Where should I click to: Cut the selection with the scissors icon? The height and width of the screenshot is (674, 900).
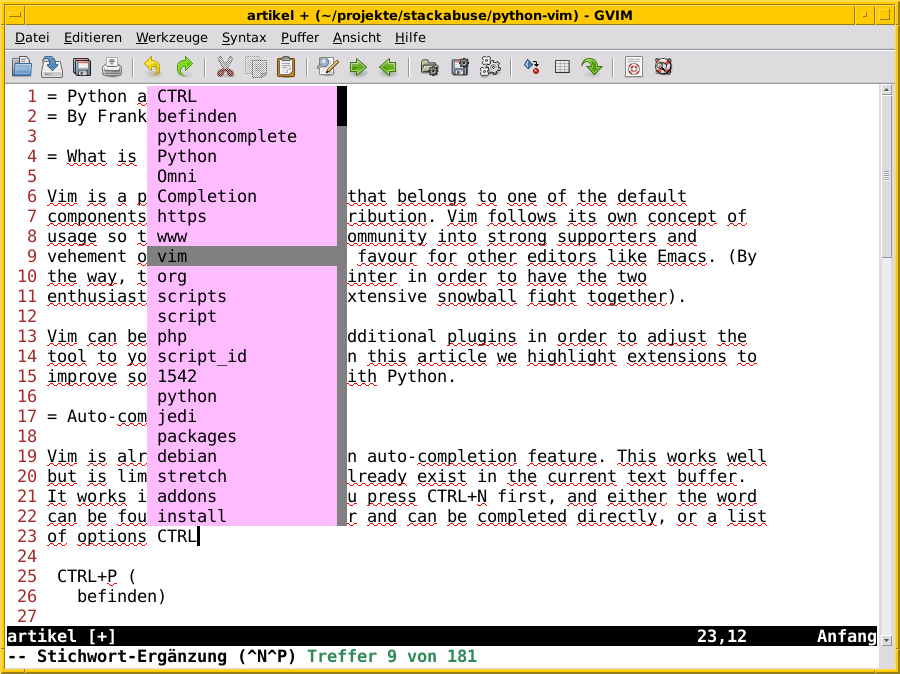tap(225, 67)
